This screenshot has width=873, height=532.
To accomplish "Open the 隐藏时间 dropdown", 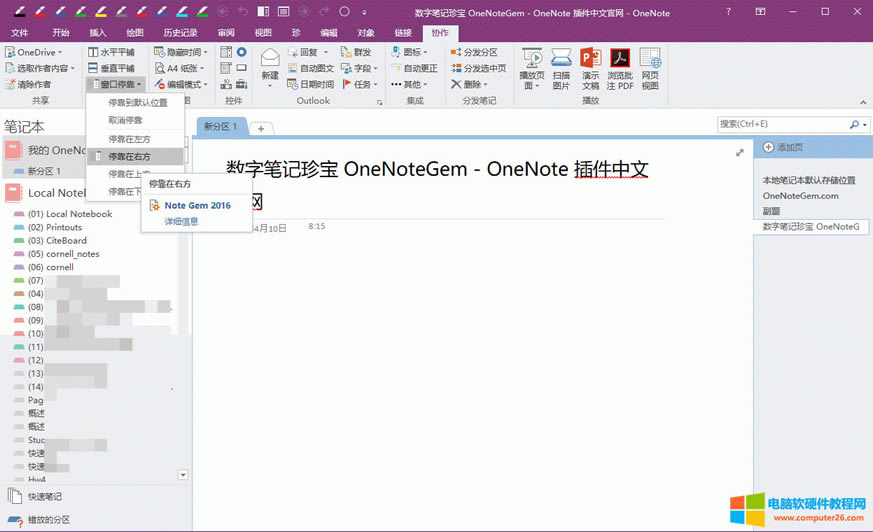I will click(181, 52).
